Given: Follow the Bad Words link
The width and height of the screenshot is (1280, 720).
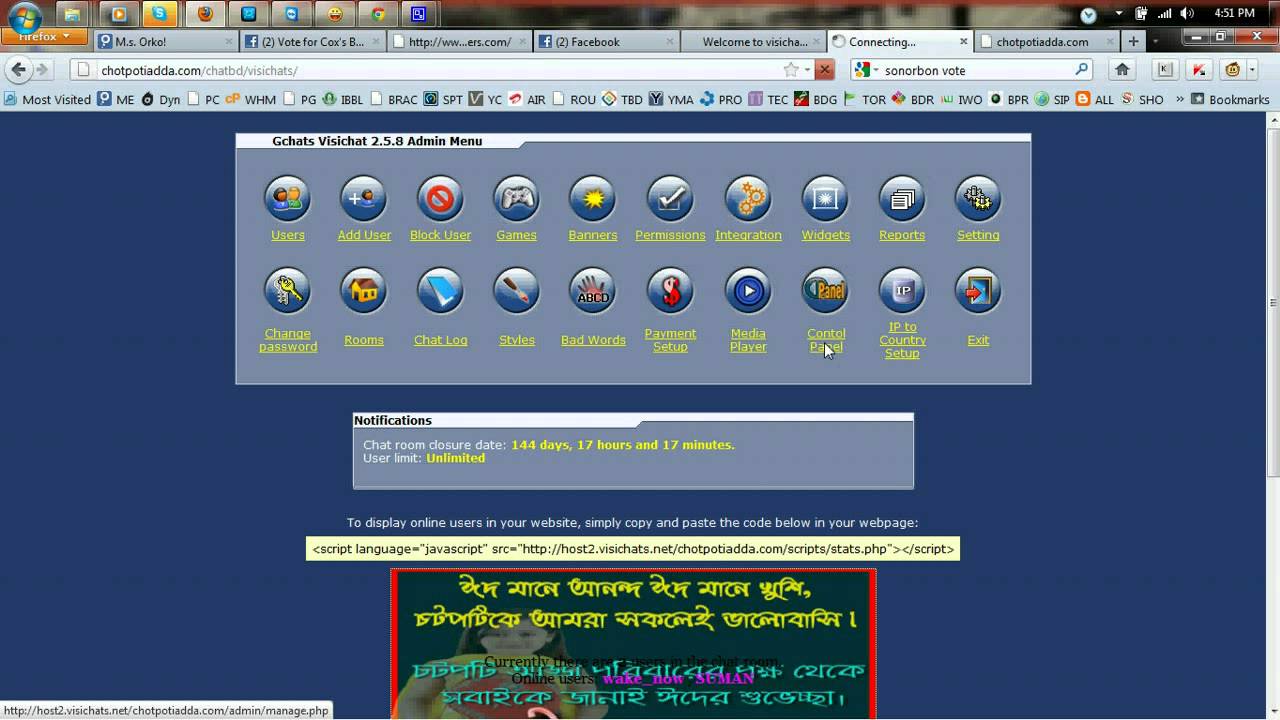Looking at the screenshot, I should coord(593,340).
